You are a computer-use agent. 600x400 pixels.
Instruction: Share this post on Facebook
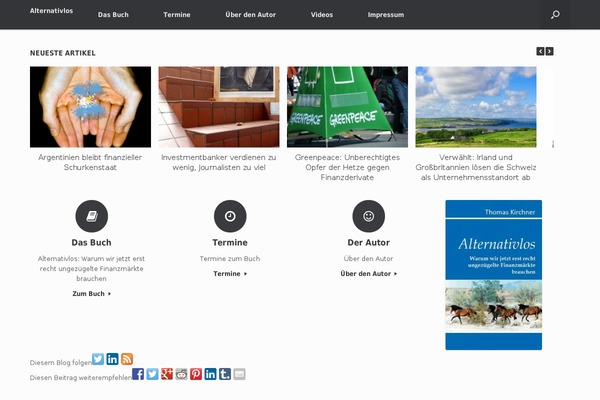point(138,374)
